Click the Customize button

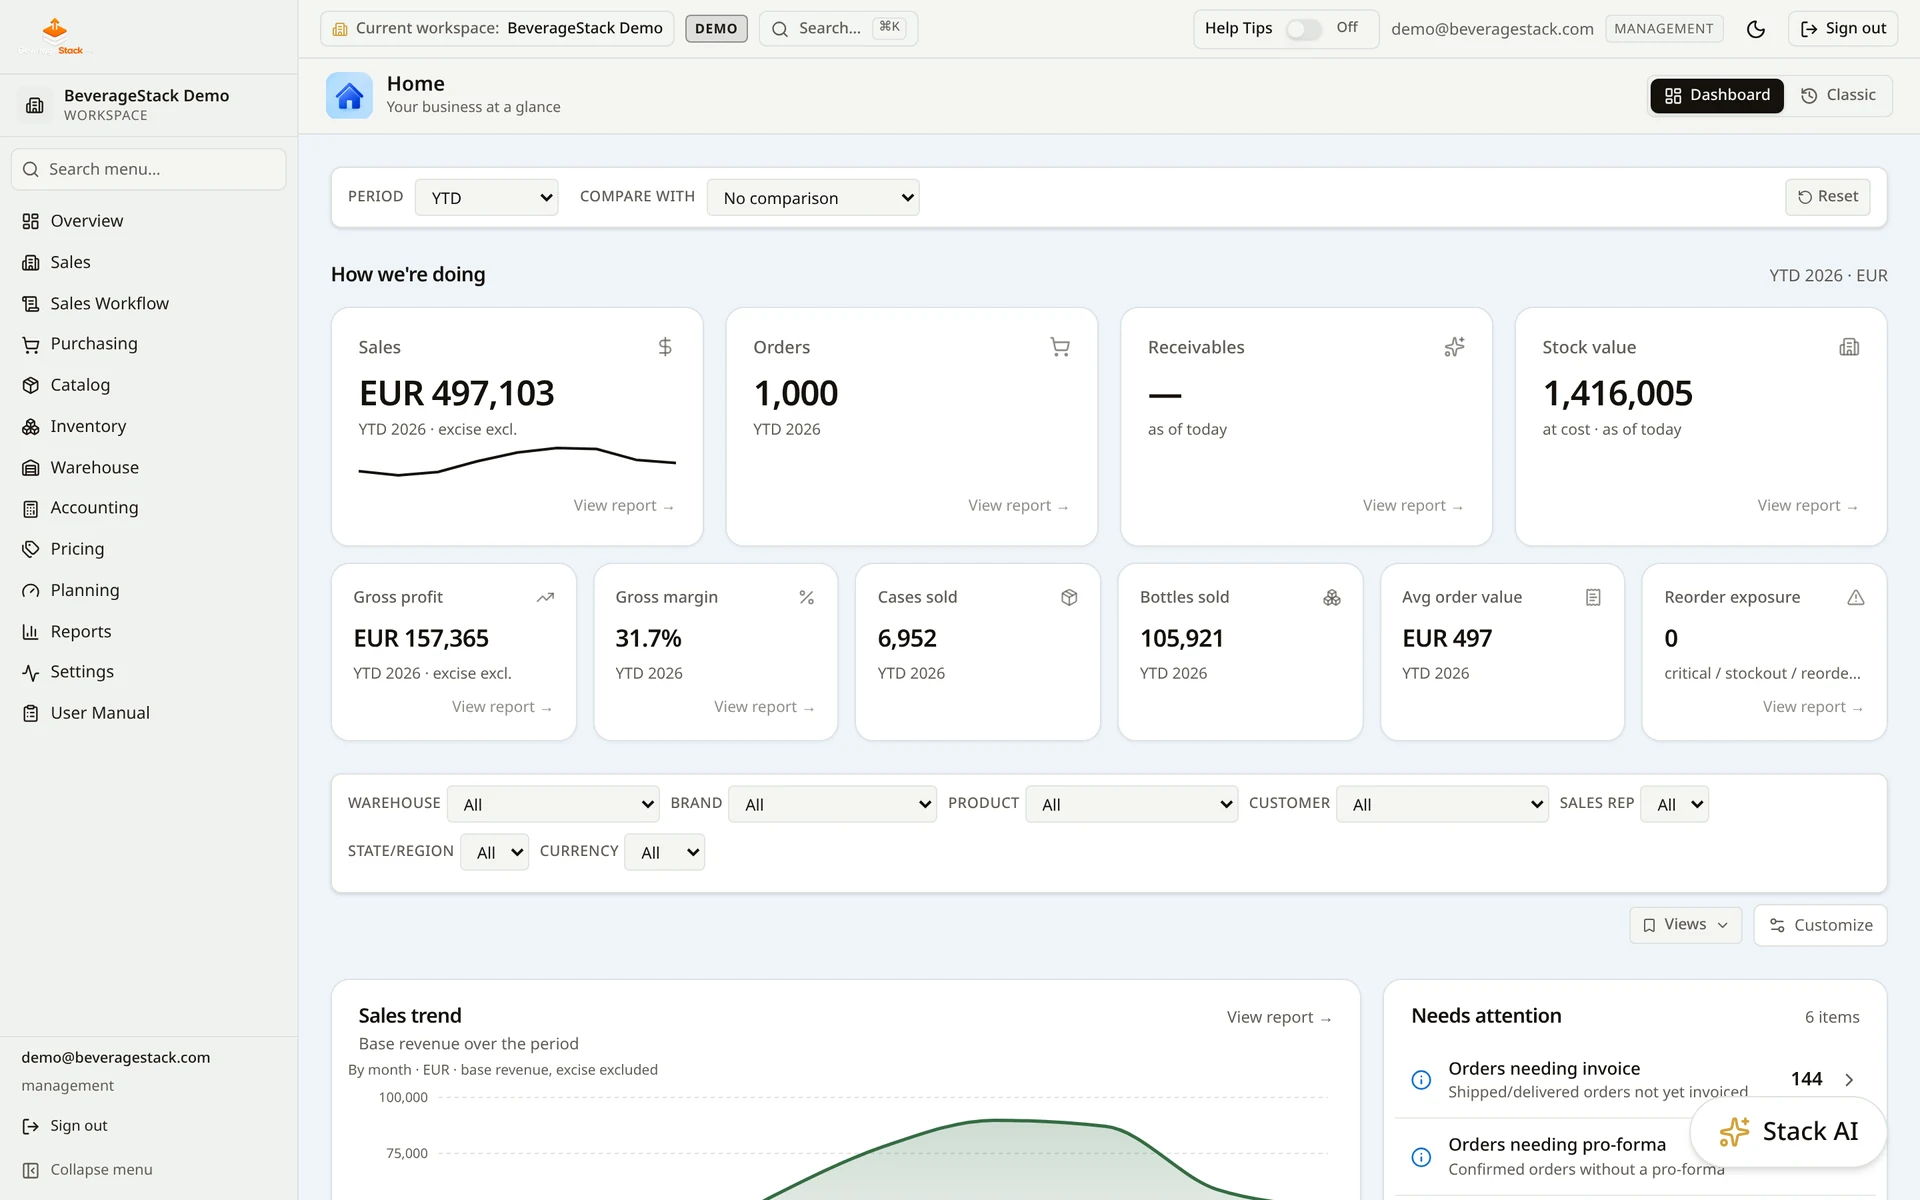(1820, 925)
